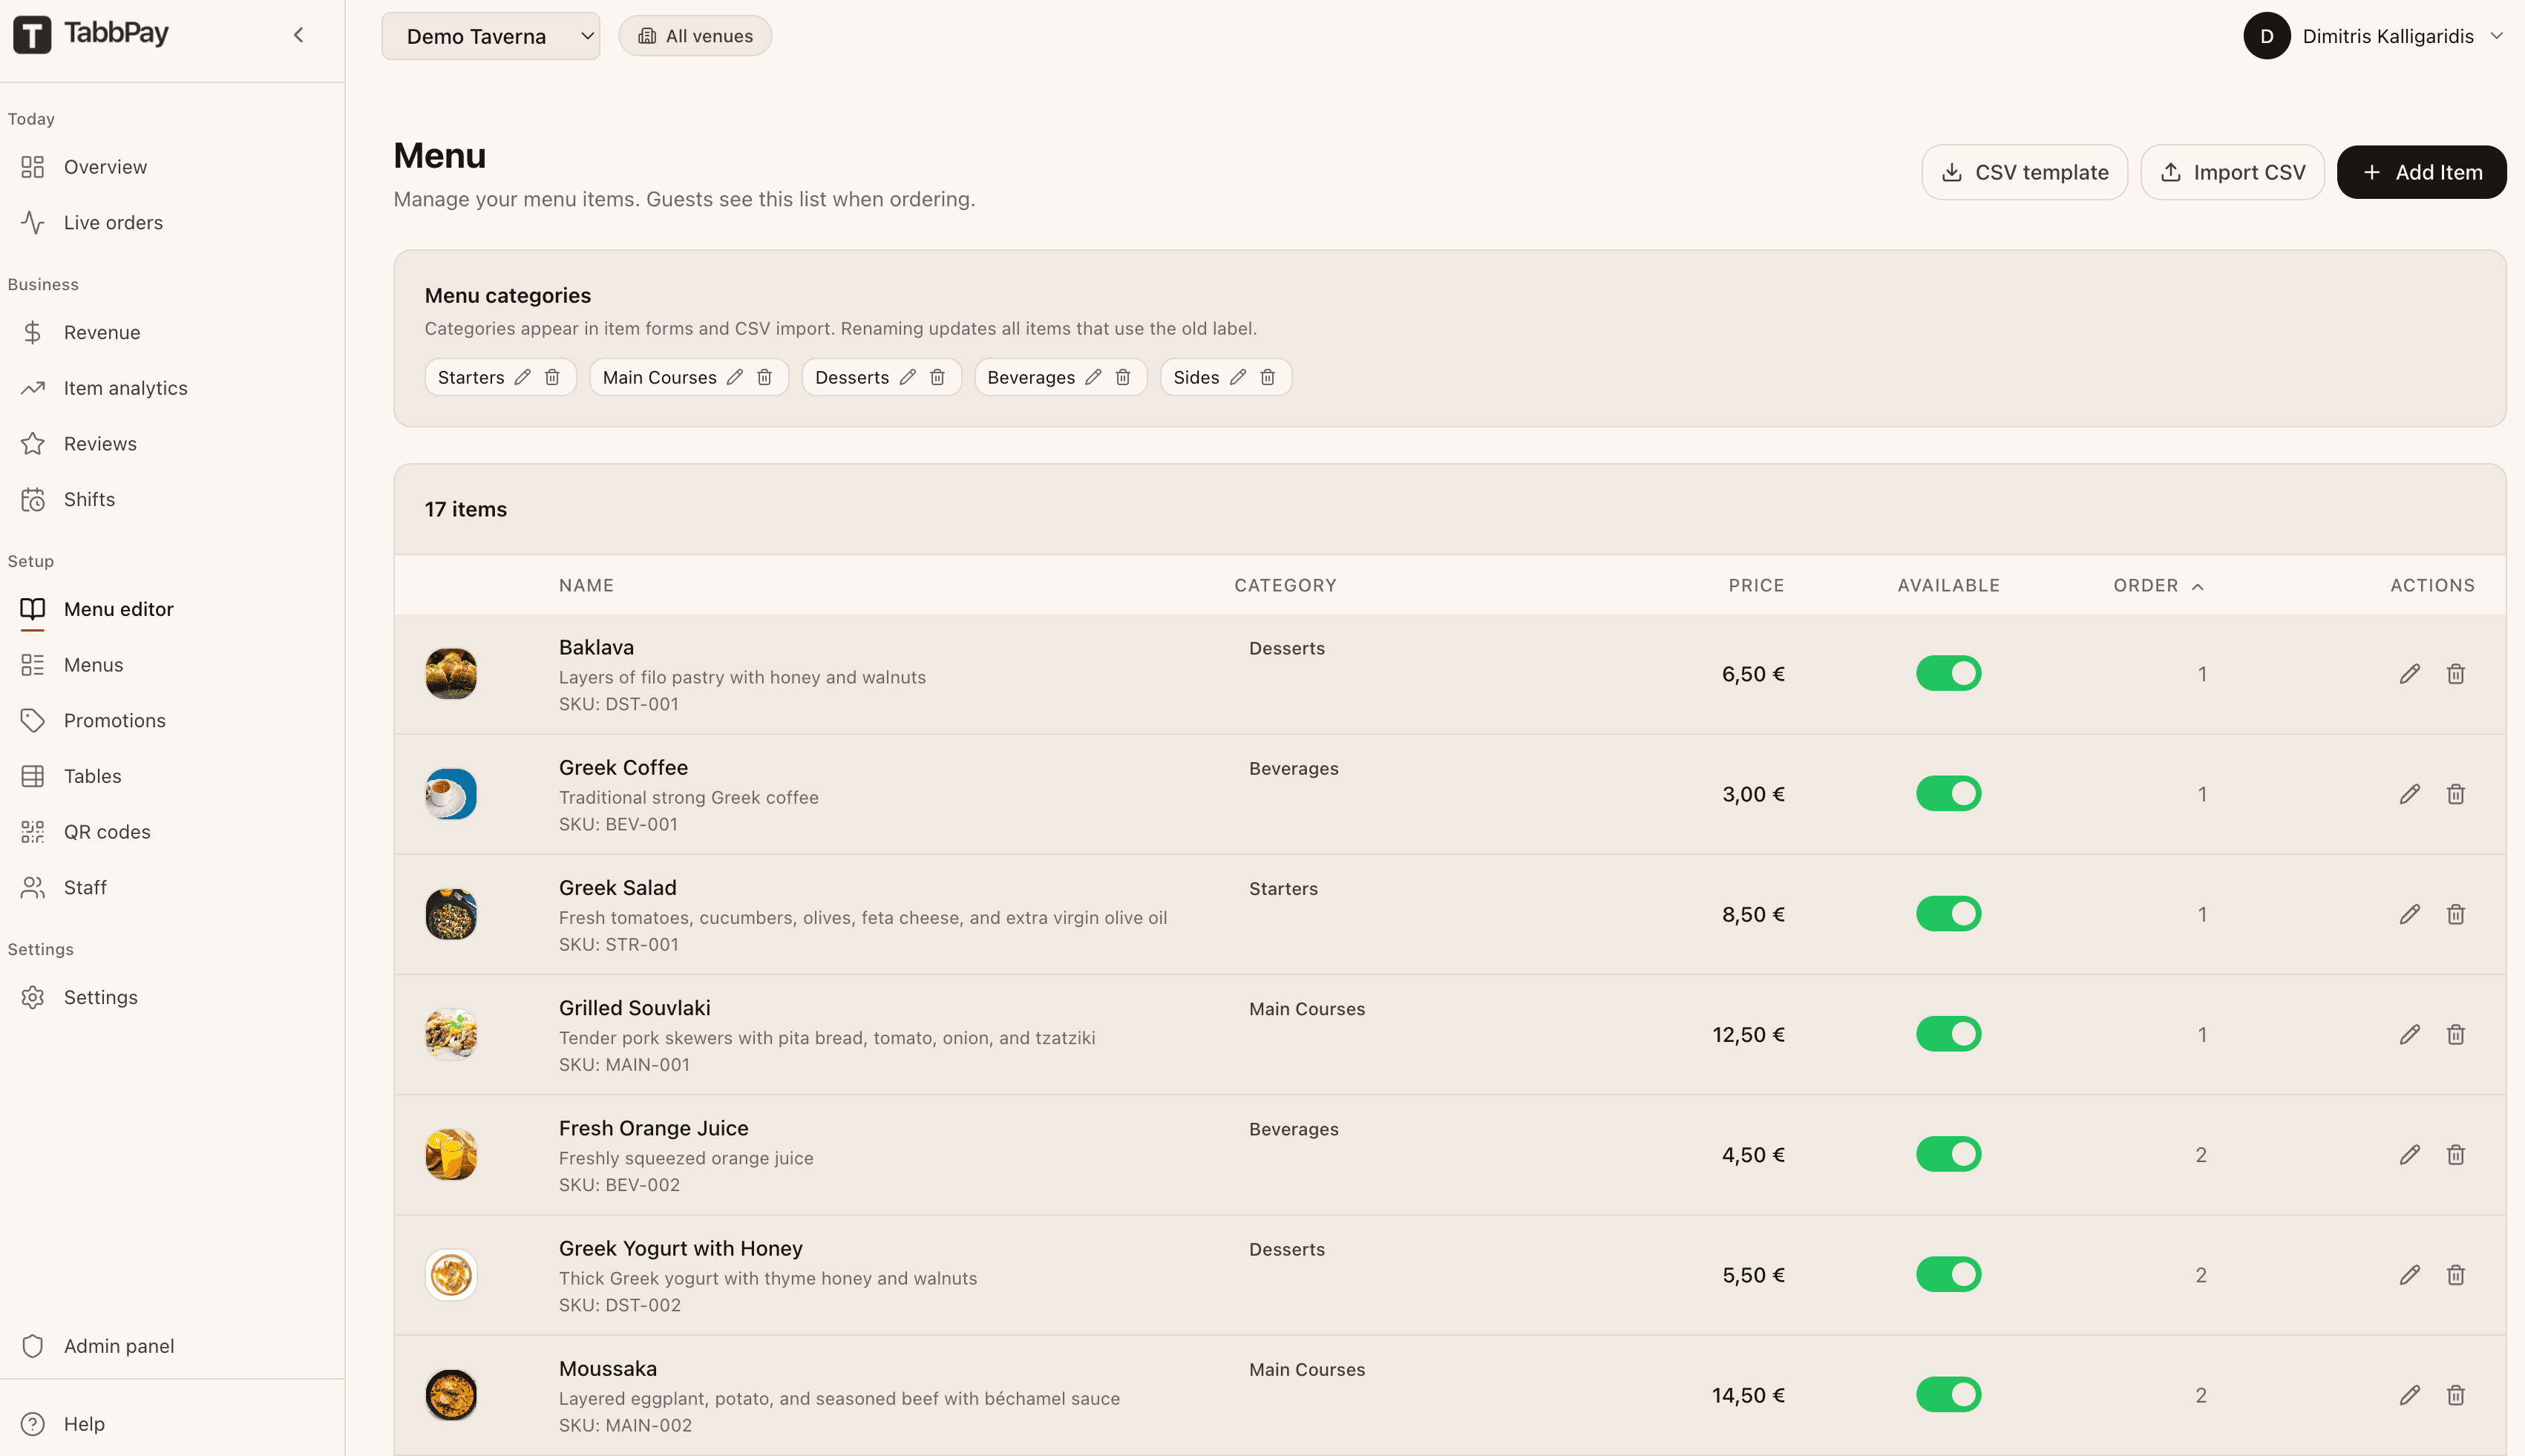Toggle Fresh Orange Juice availability
The width and height of the screenshot is (2525, 1456).
(1948, 1154)
